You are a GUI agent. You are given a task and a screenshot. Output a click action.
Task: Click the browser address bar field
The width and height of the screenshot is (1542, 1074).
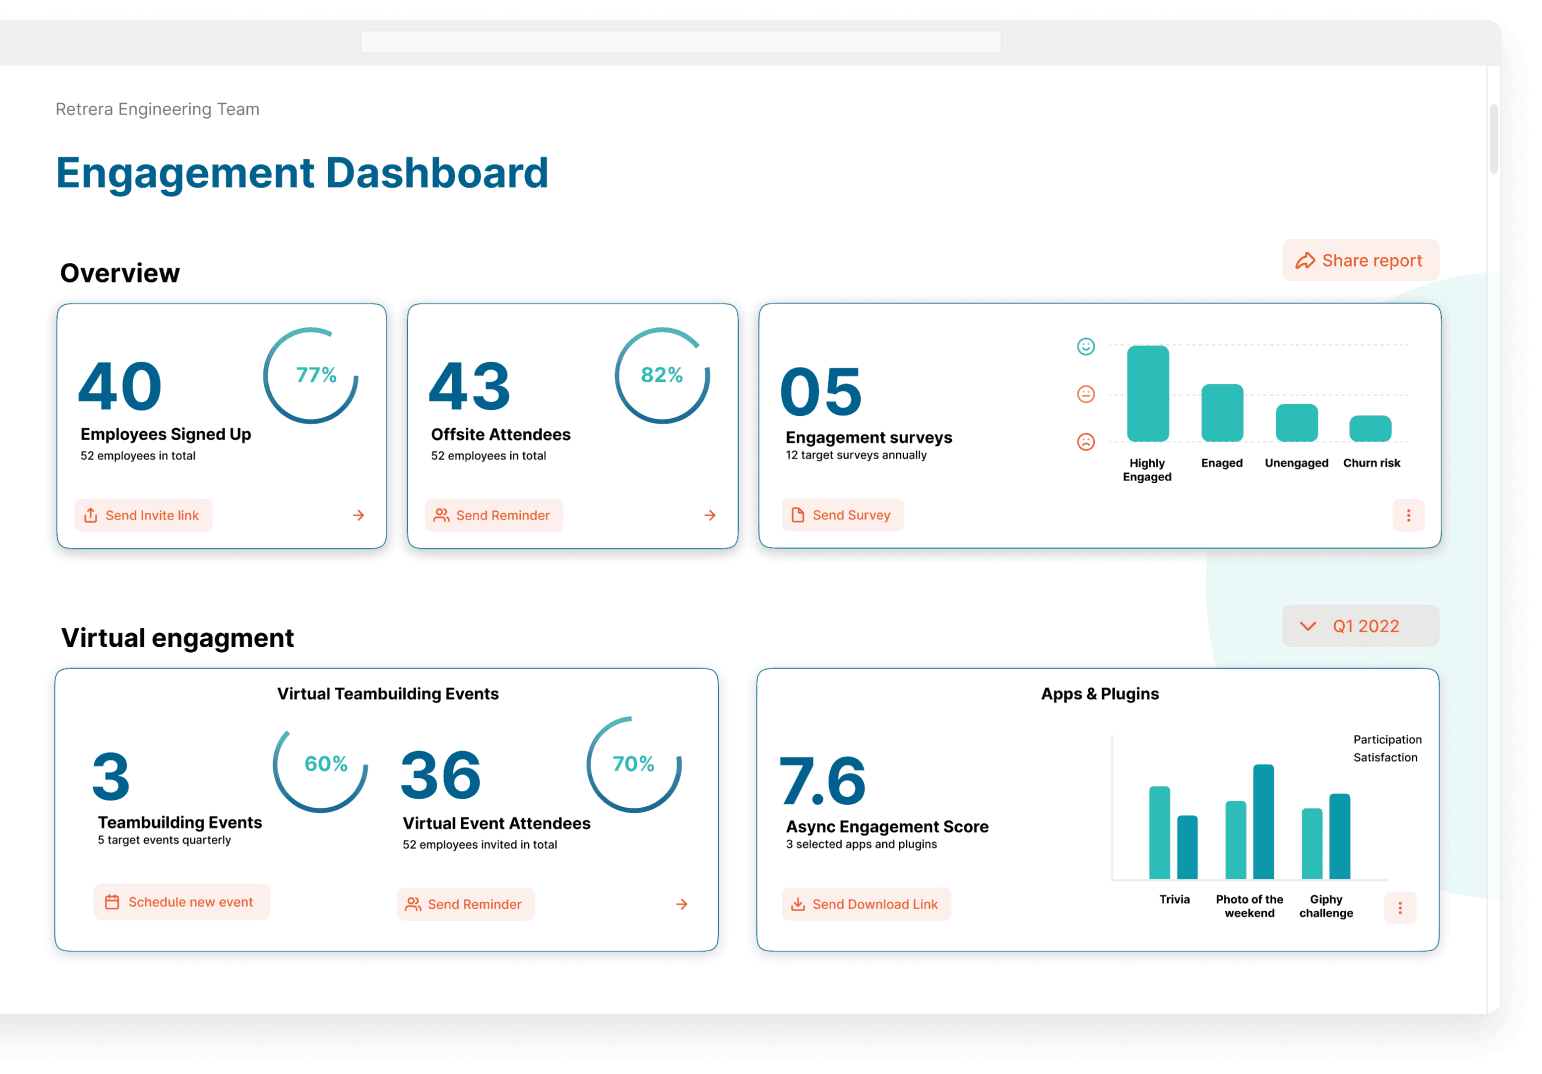coord(681,42)
